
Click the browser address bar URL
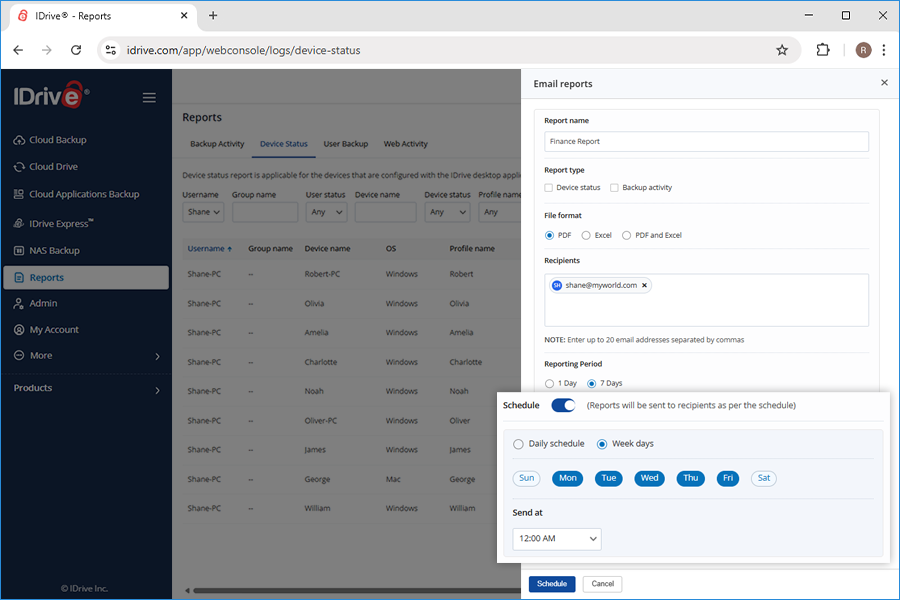(x=243, y=51)
